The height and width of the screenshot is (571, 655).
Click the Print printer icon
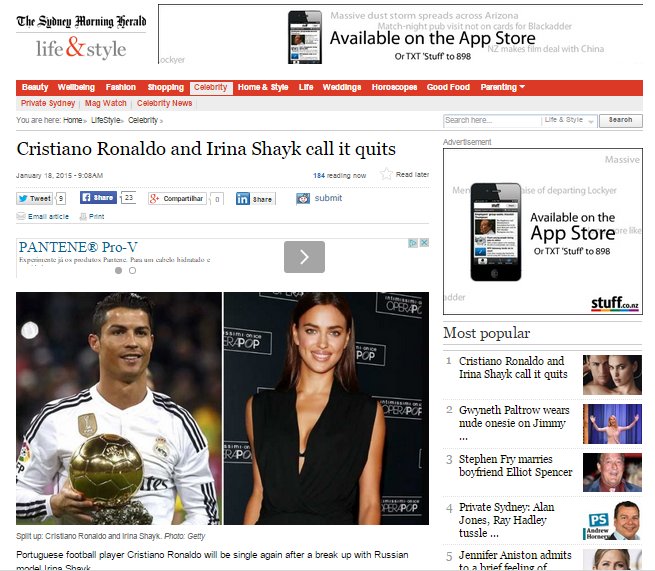pyautogui.click(x=83, y=216)
